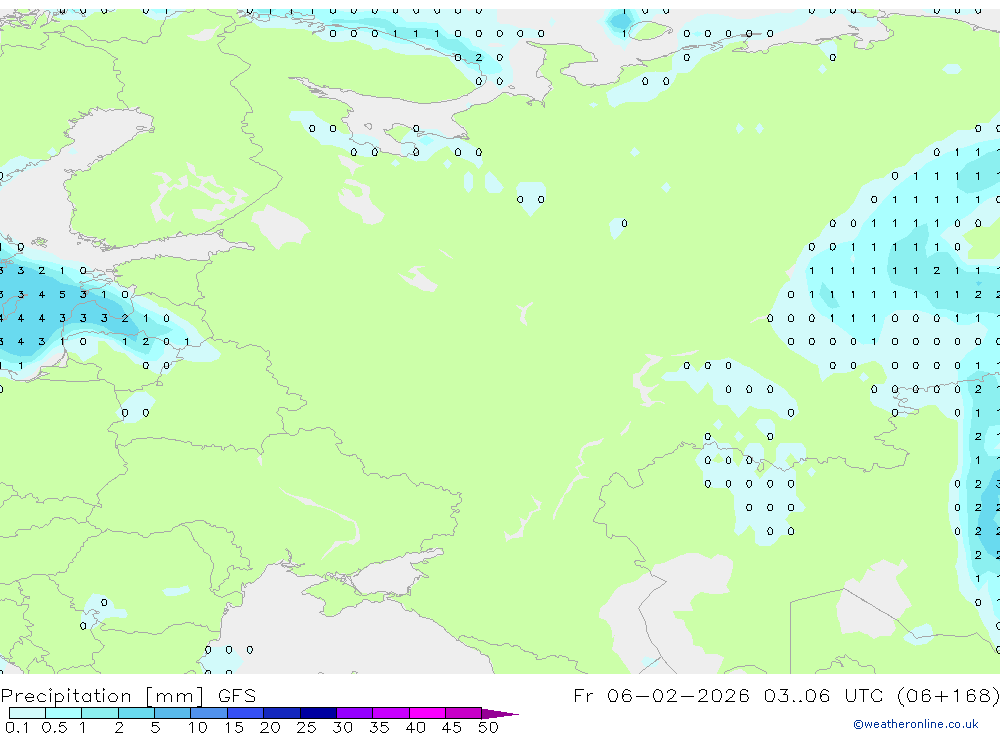
Task: Click the legend arrow tip above 50 mm
Action: (x=501, y=714)
